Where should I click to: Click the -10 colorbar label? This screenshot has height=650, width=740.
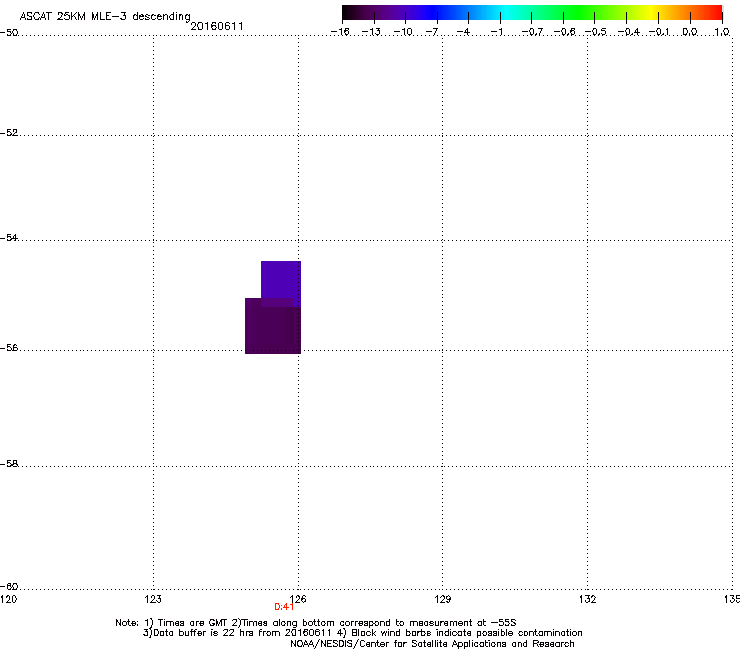pyautogui.click(x=403, y=32)
